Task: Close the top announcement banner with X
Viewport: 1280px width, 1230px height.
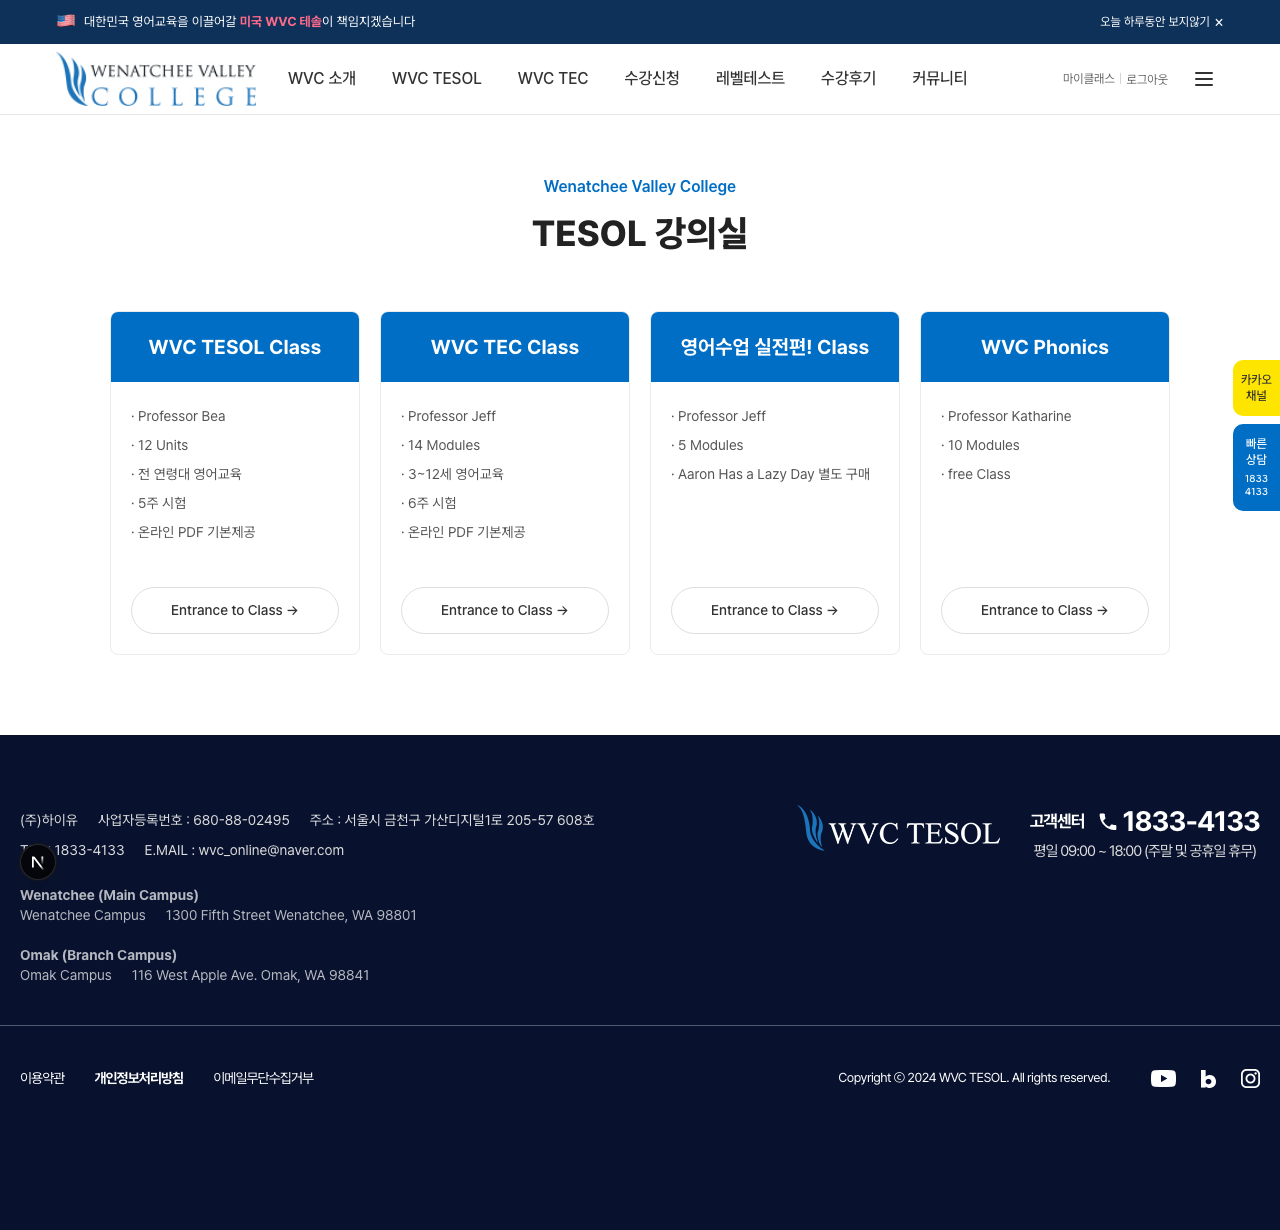Action: 1219,22
